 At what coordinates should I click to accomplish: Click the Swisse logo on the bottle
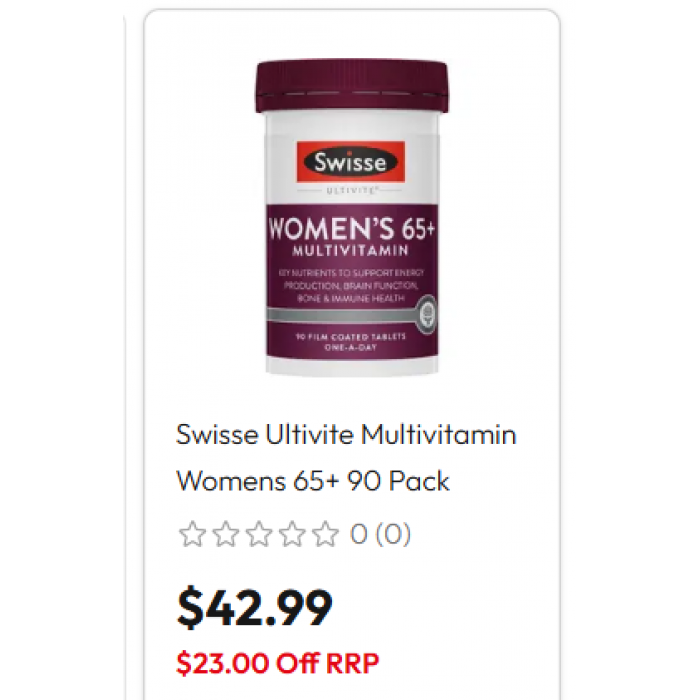(351, 162)
